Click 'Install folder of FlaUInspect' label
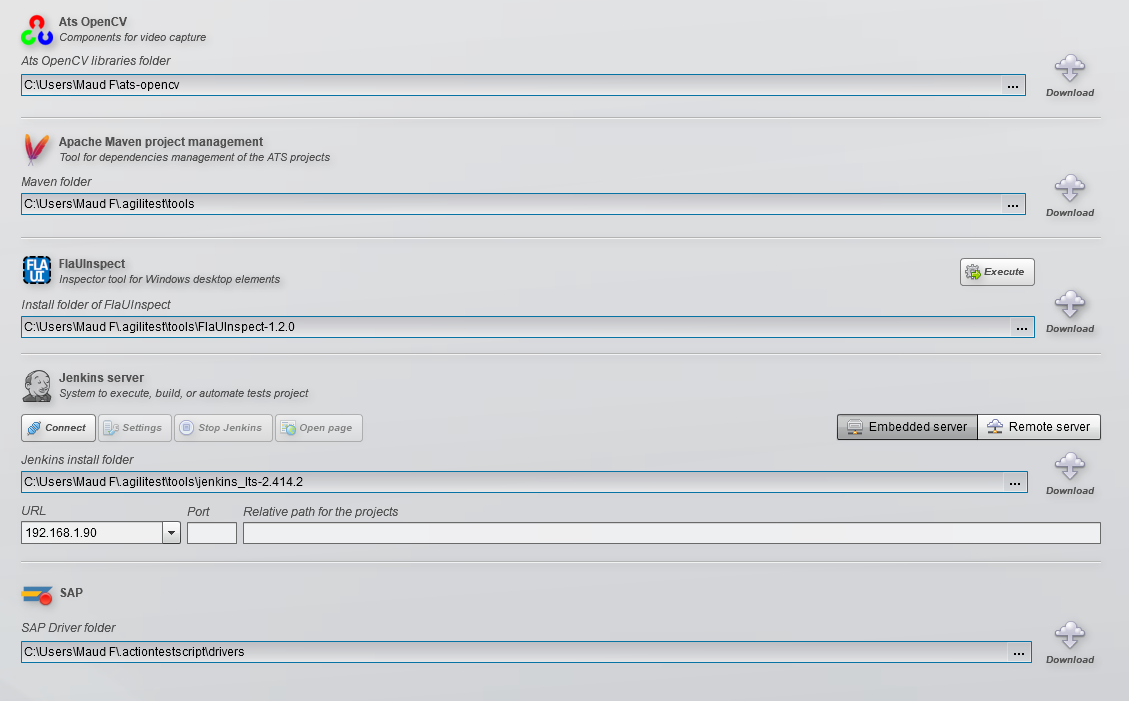Screen dimensions: 1129x701 [96, 305]
